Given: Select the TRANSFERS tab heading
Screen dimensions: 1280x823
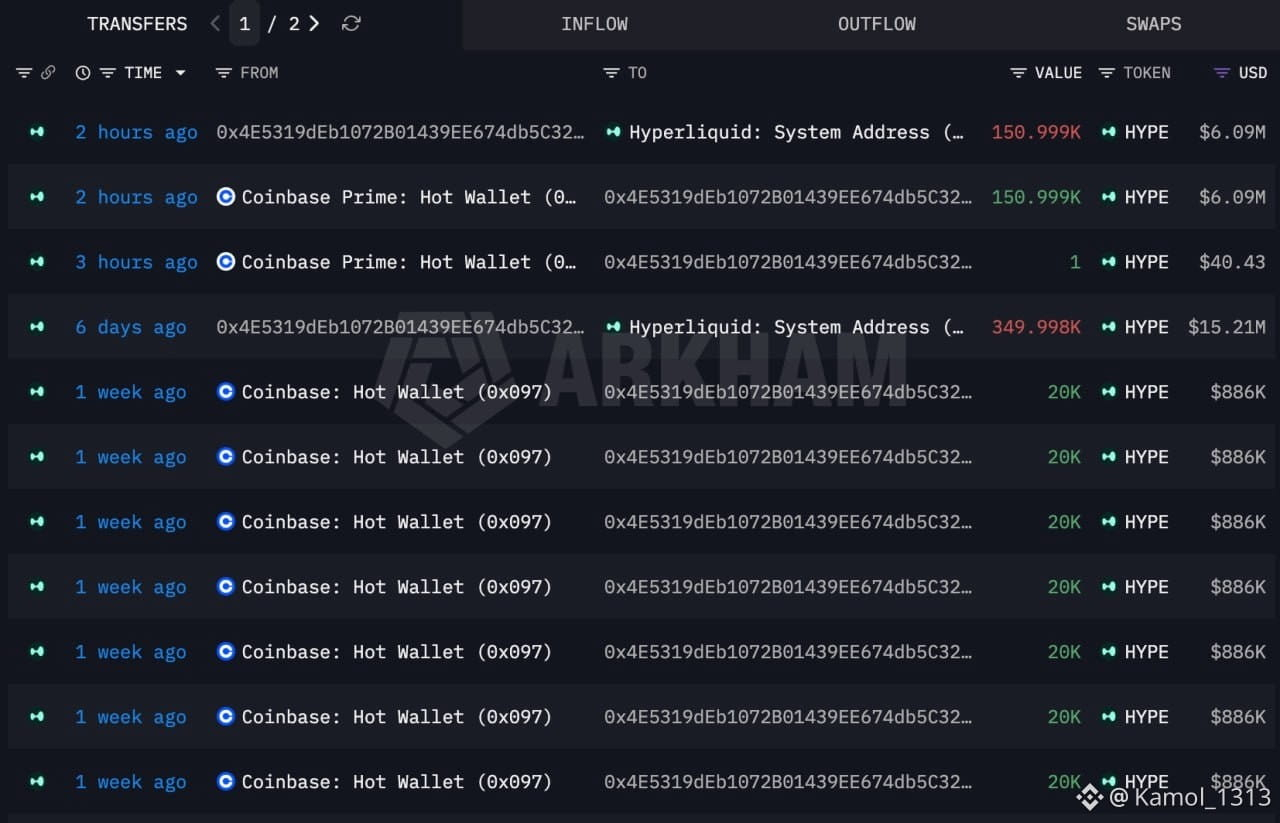Looking at the screenshot, I should click(137, 24).
